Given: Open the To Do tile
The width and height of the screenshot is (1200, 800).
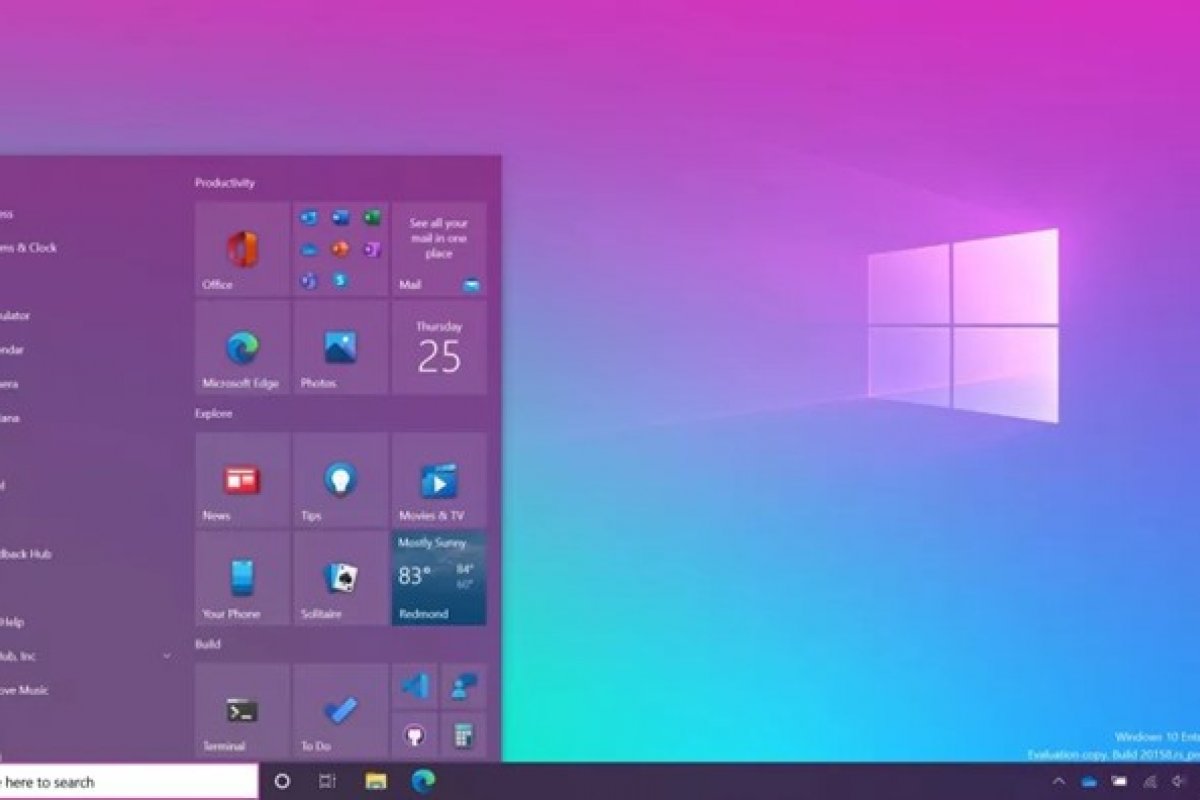Looking at the screenshot, I should [340, 710].
